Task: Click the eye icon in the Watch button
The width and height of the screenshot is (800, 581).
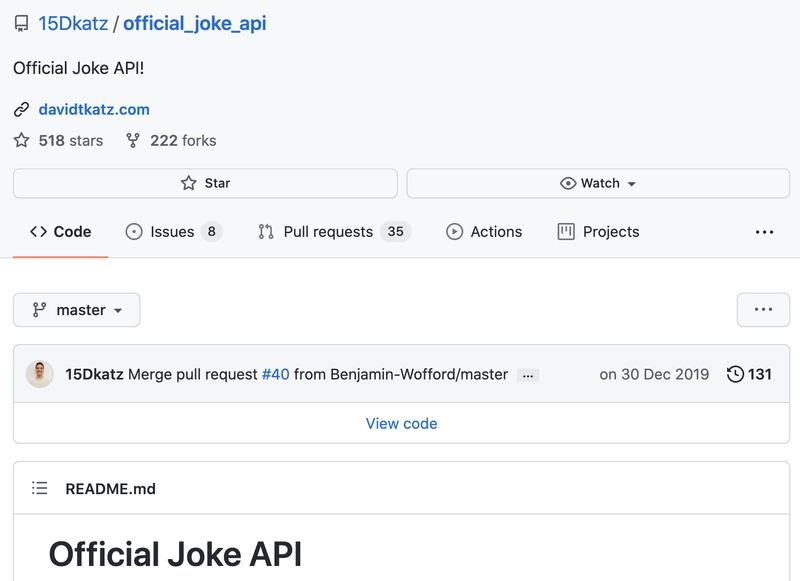Action: 568,183
